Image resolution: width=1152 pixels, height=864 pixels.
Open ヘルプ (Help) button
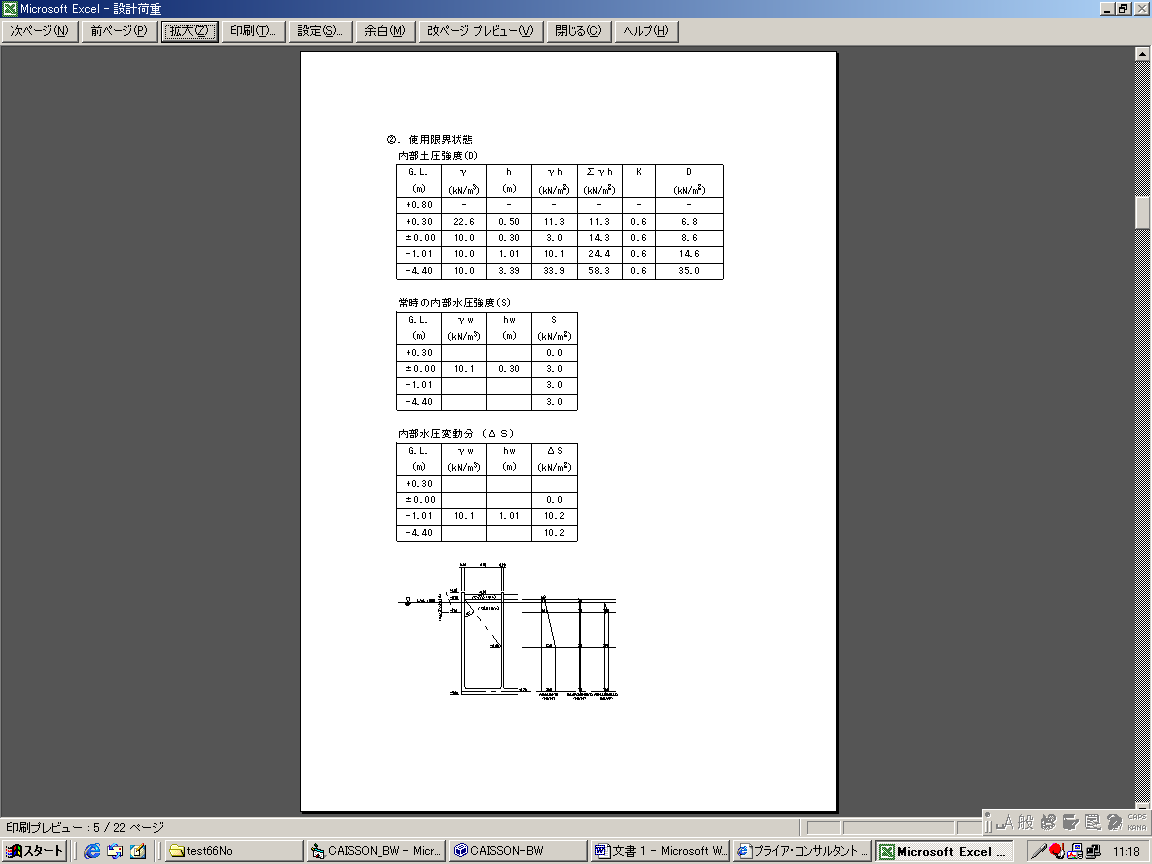[x=645, y=31]
